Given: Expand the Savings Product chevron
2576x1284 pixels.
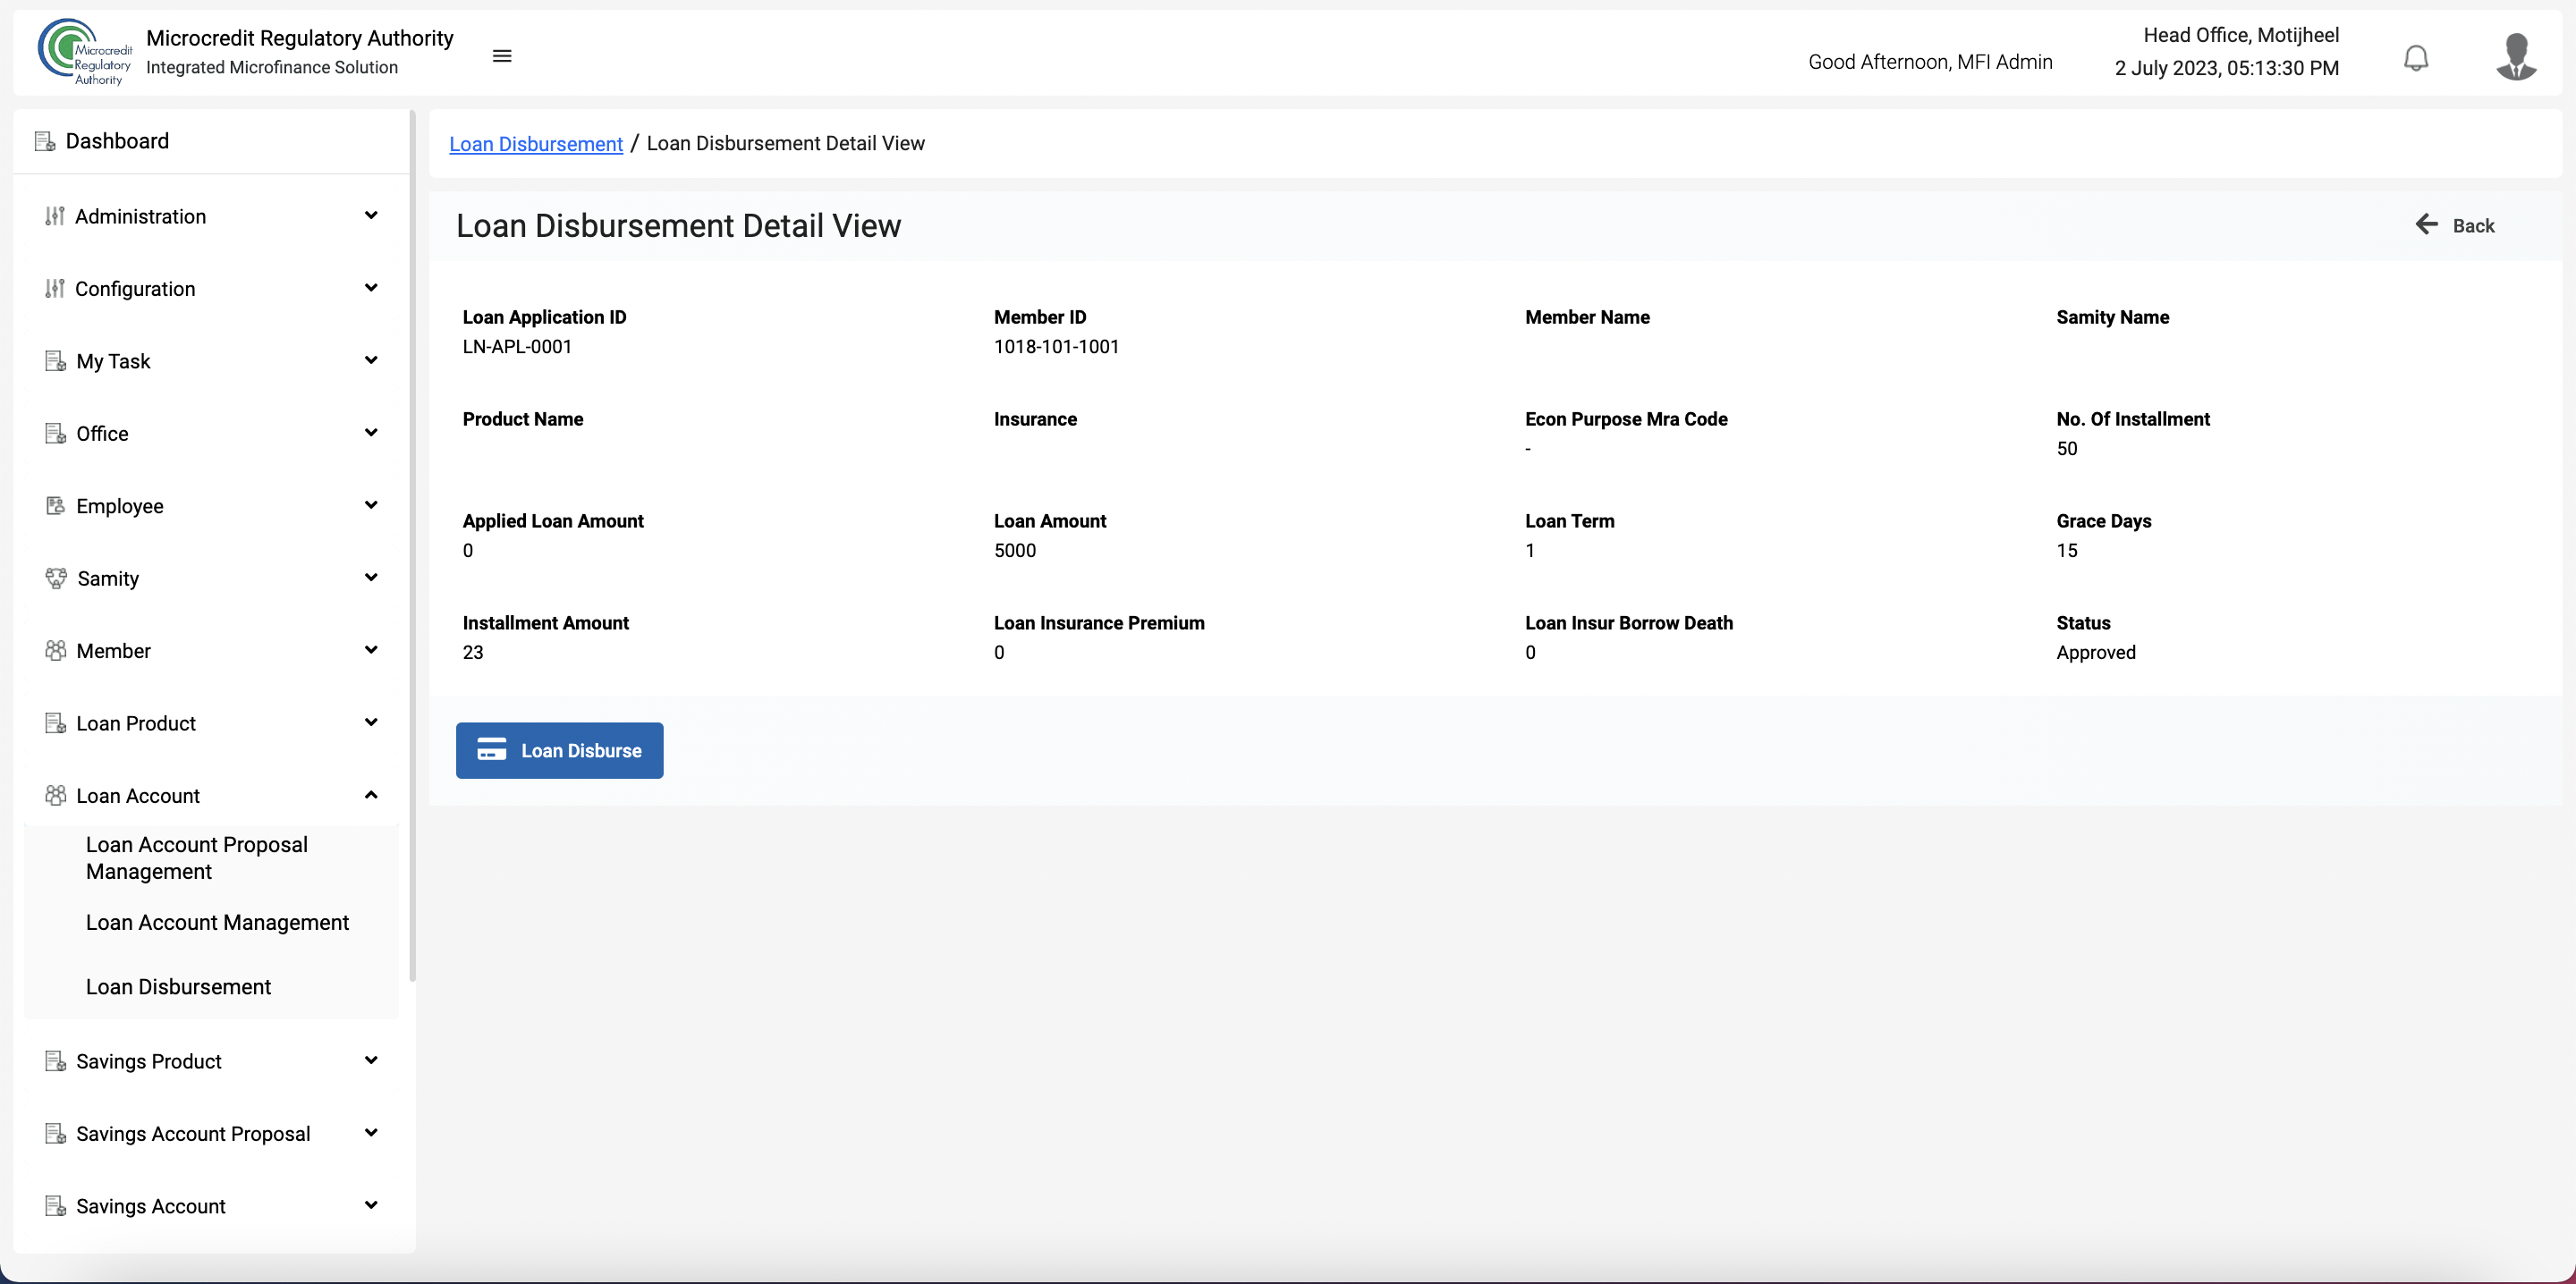Looking at the screenshot, I should (371, 1060).
